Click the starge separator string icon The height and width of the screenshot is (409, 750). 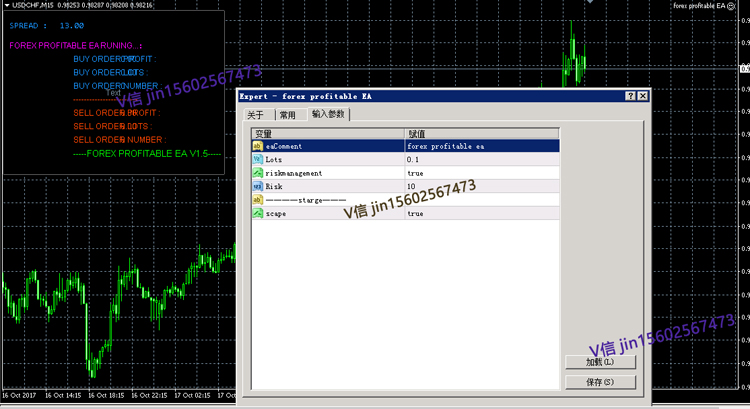[x=257, y=199]
